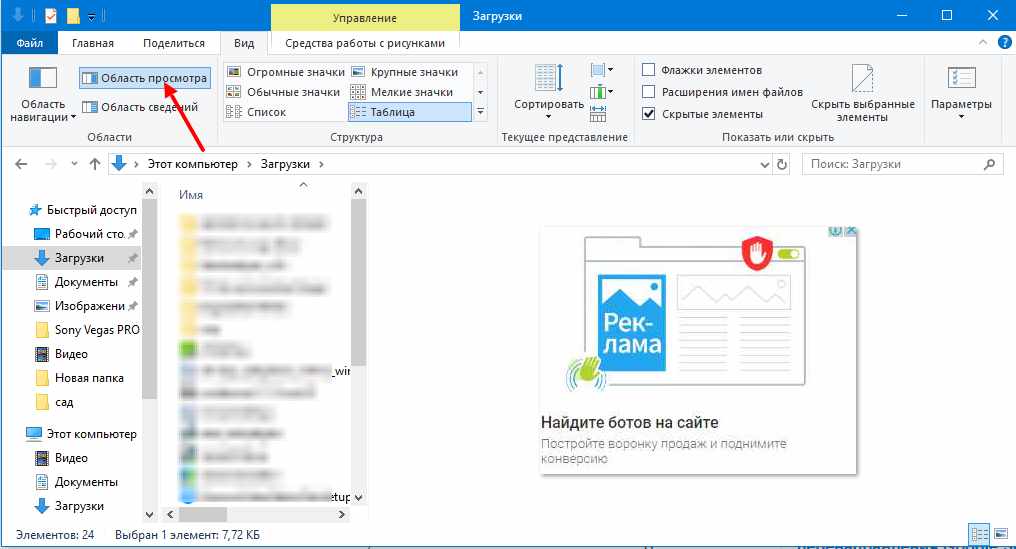Select Быстрый доступ in the navigation tree
Viewport: 1016px width, 549px height.
[82, 210]
